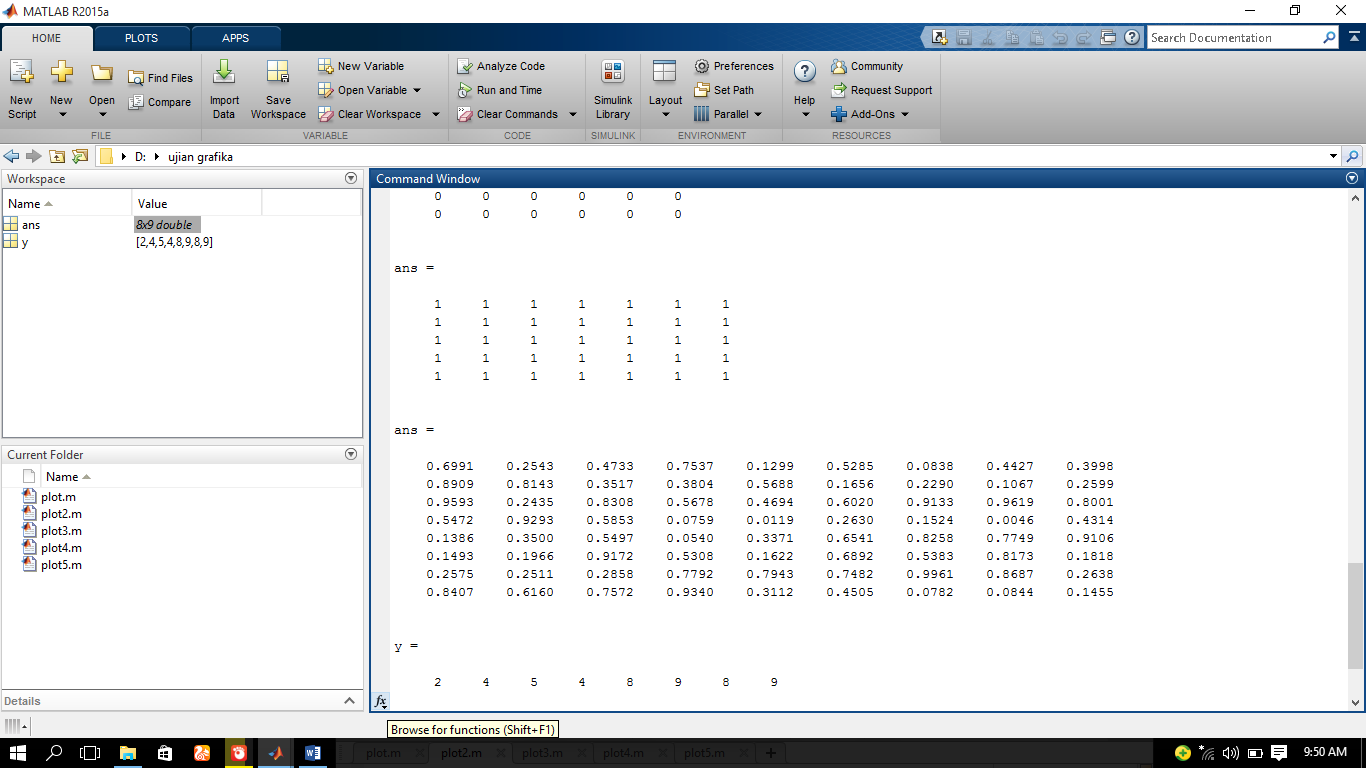The image size is (1366, 768).
Task: Expand the Details panel
Action: tap(349, 701)
